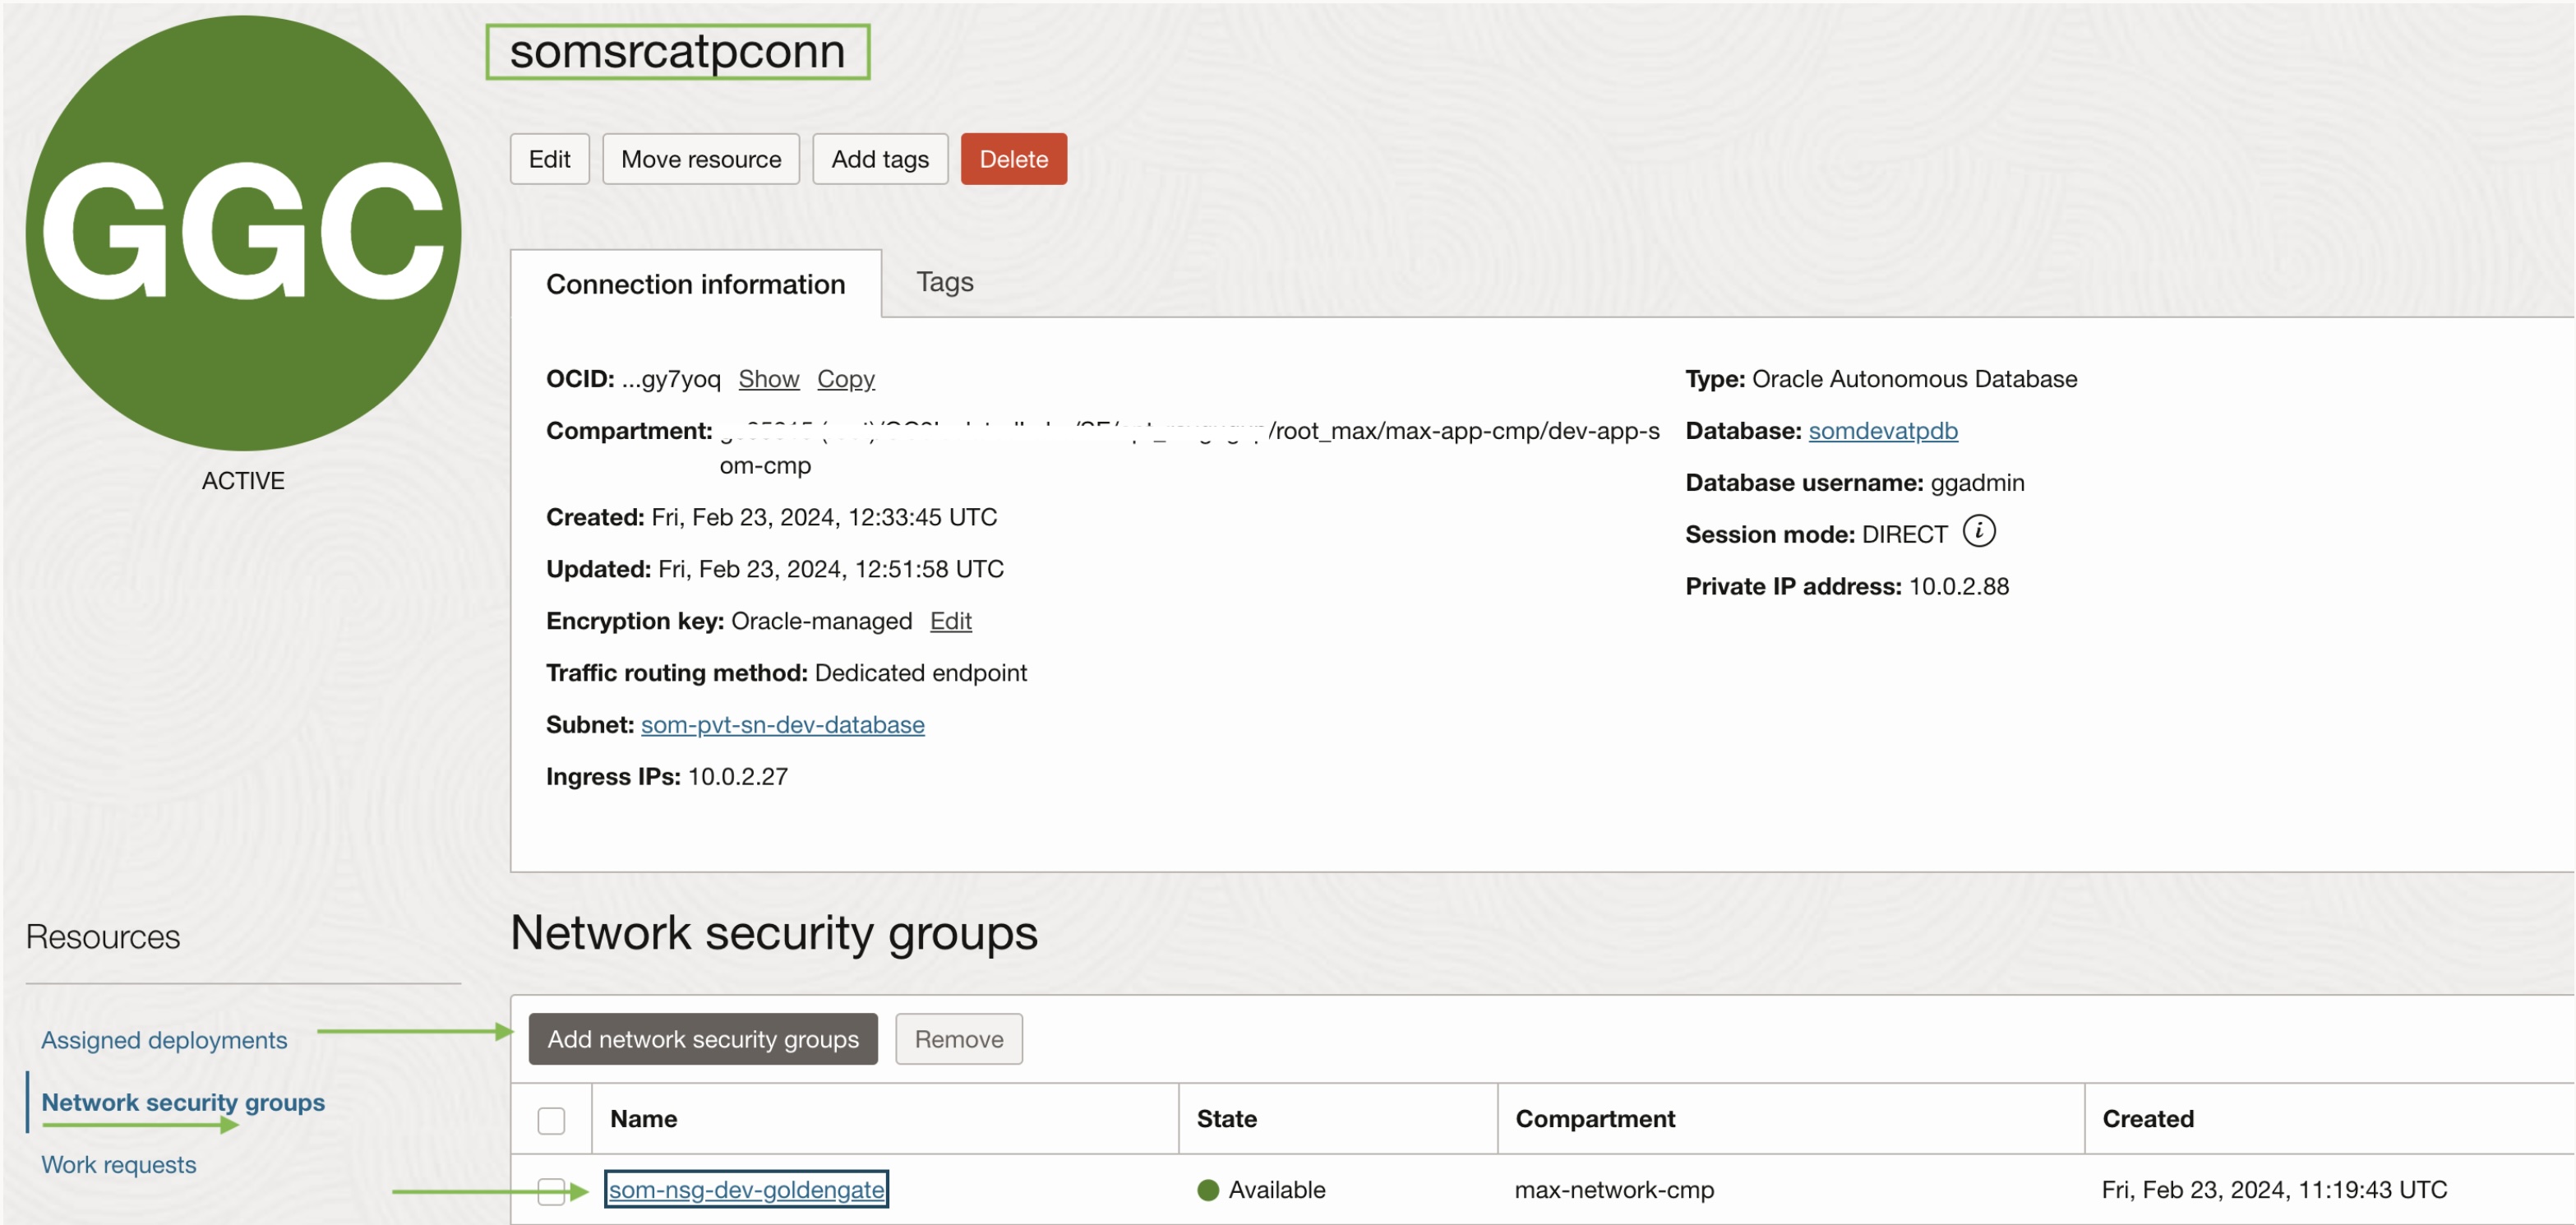The image size is (2576, 1225).
Task: Click the green GGC connection icon
Action: pos(243,232)
